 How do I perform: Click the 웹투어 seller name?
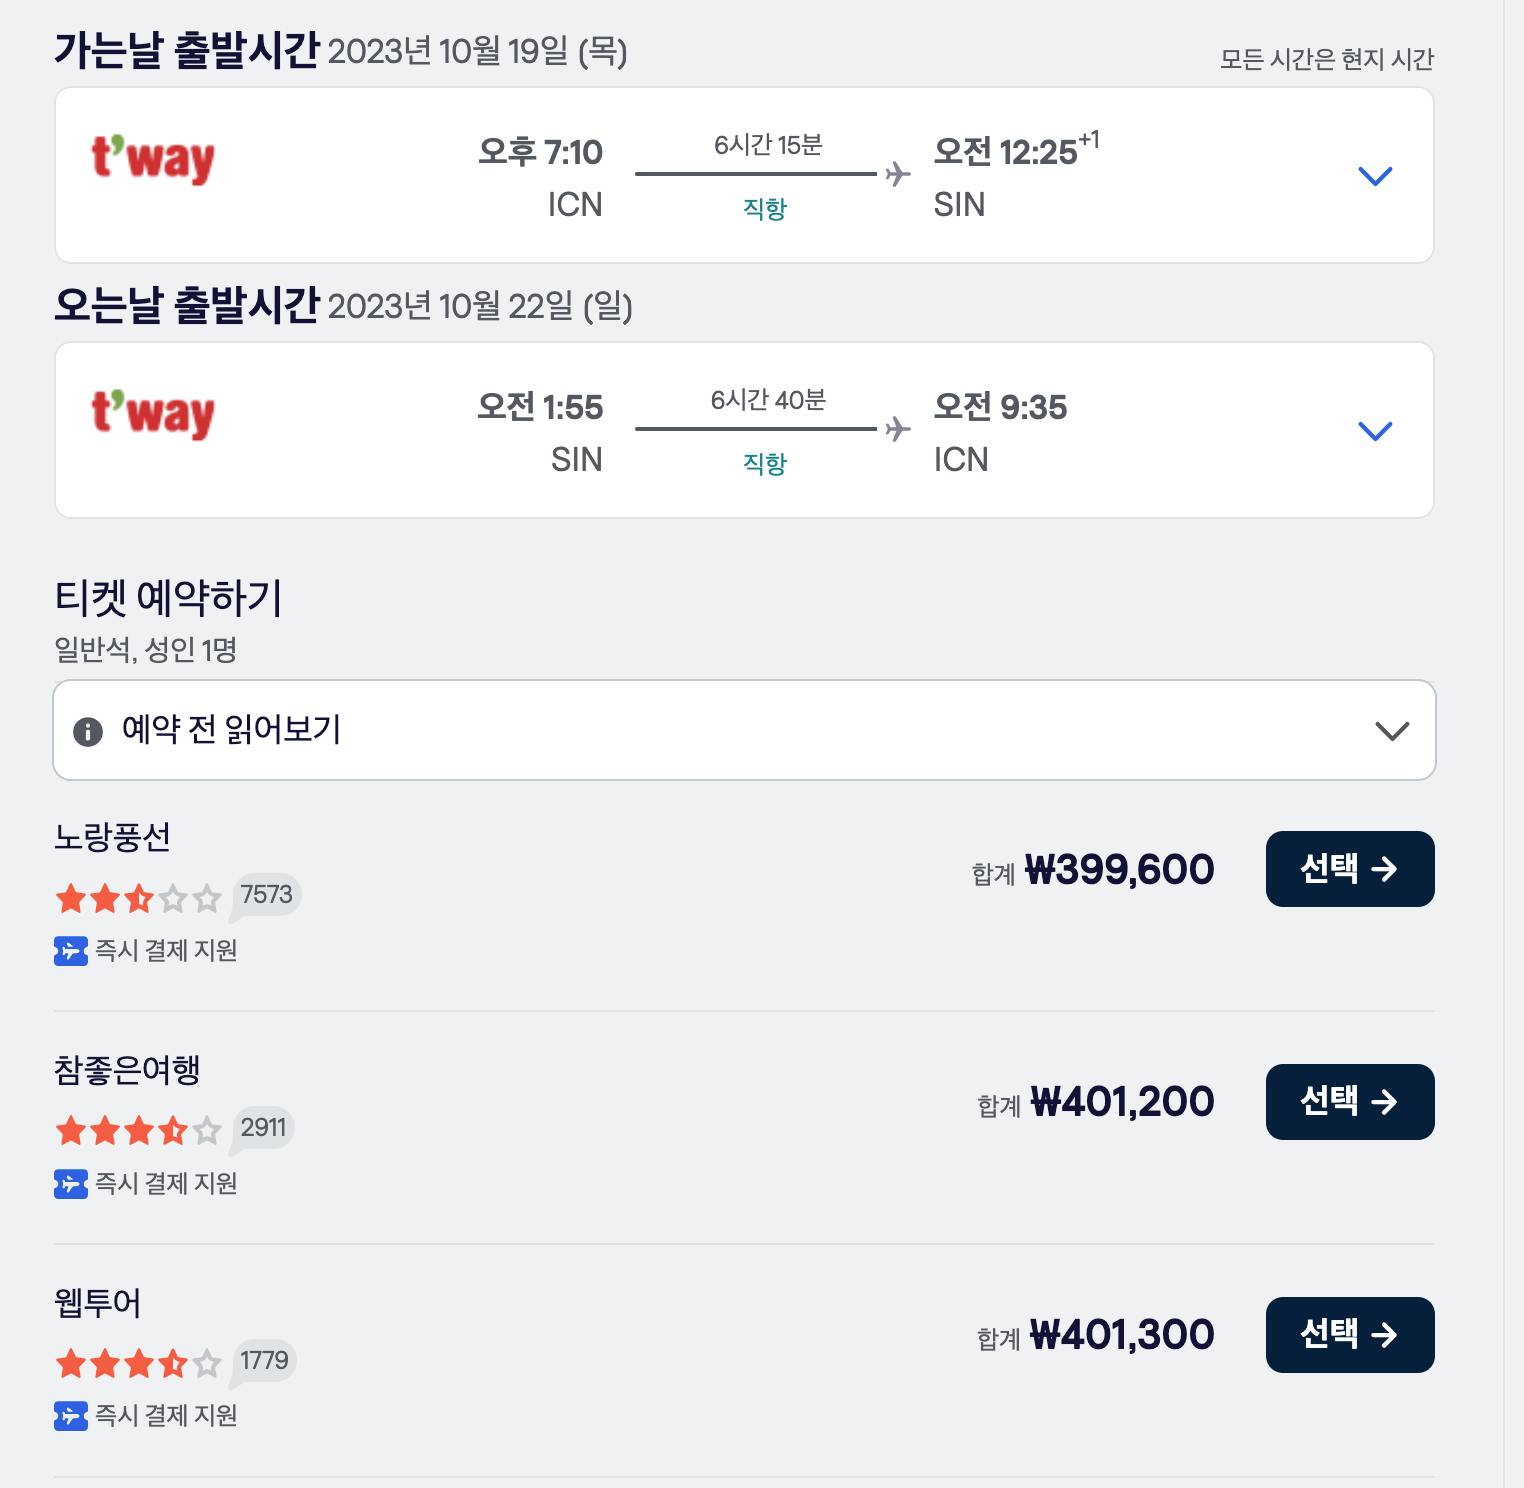coord(97,1304)
